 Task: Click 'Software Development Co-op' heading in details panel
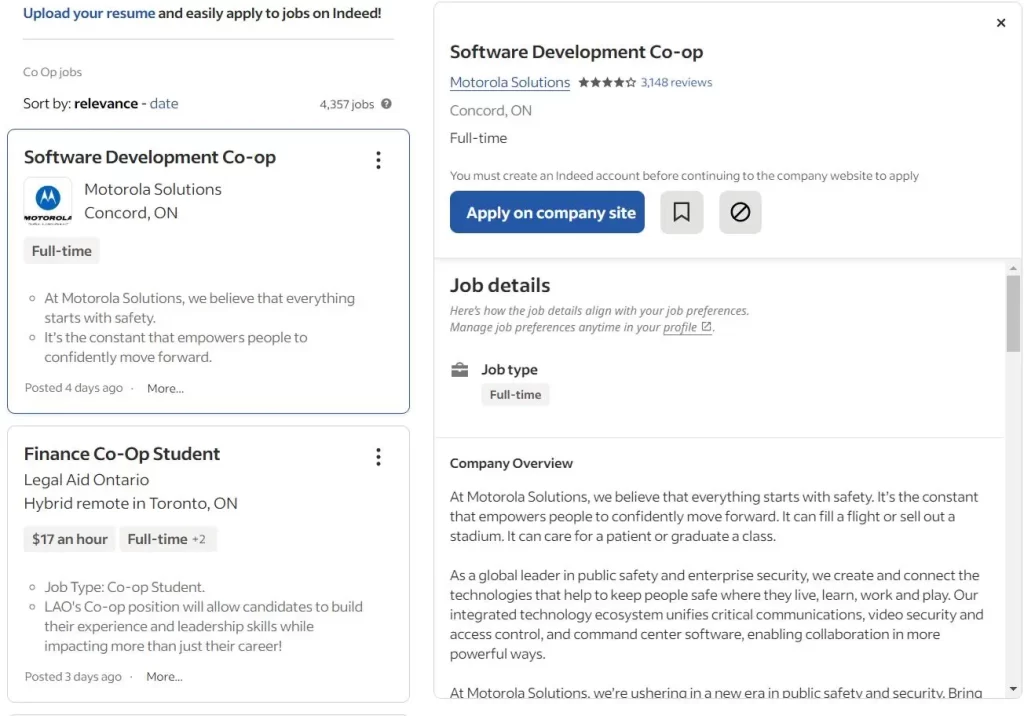click(x=576, y=52)
